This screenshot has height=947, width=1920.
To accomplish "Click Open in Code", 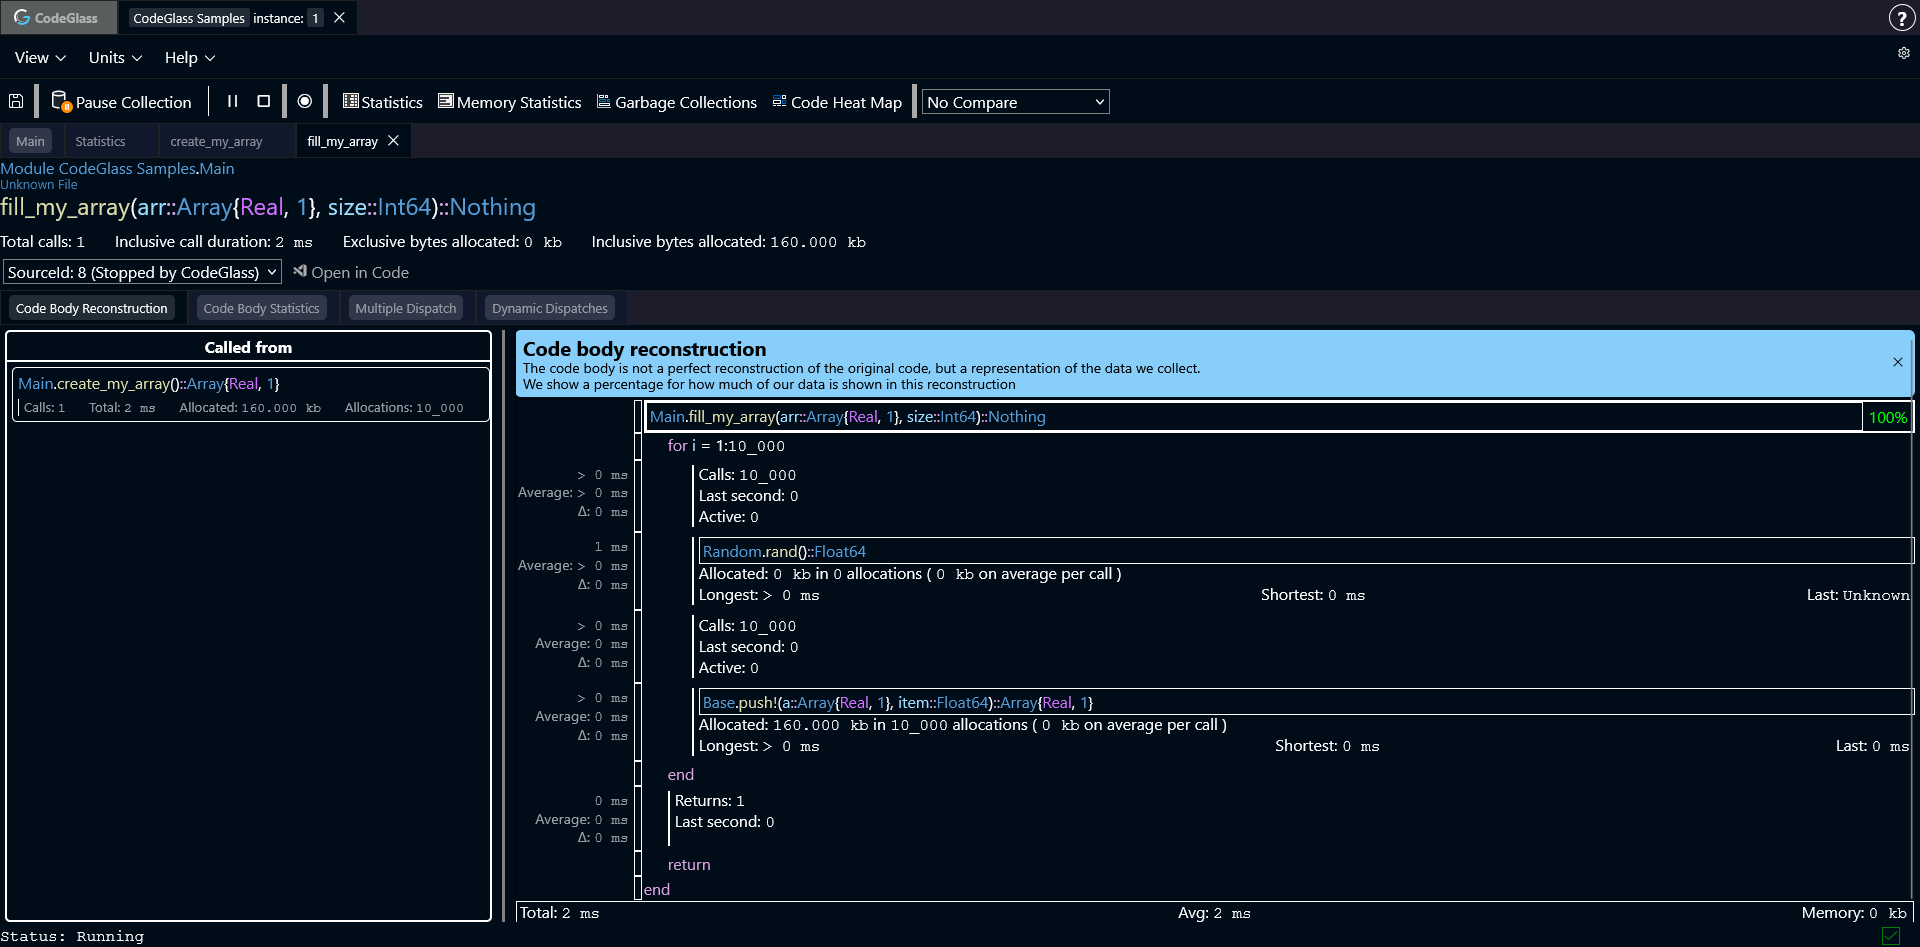I will click(351, 271).
